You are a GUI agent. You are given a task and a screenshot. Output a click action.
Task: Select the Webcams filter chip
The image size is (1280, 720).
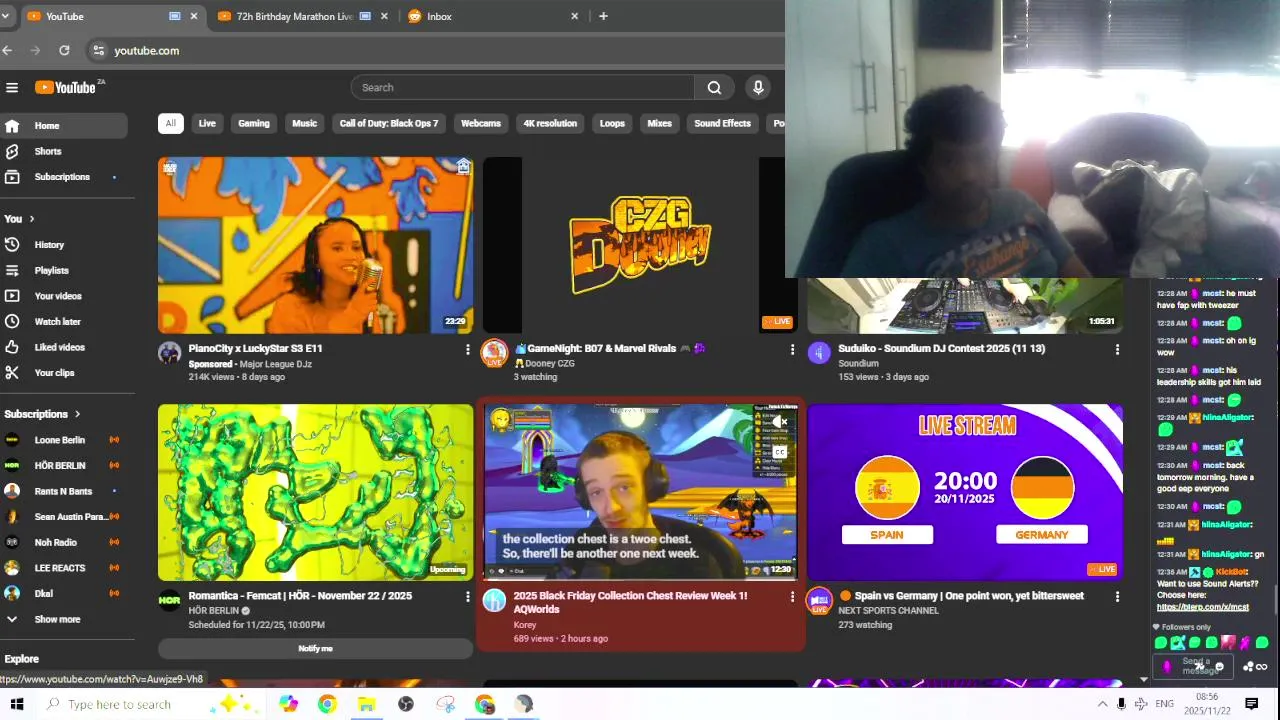click(481, 124)
